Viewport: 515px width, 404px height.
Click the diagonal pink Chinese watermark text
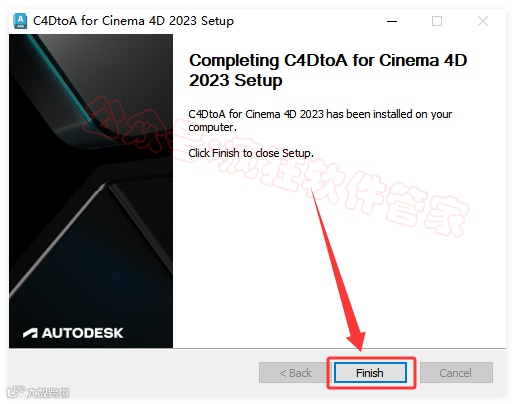[x=277, y=167]
